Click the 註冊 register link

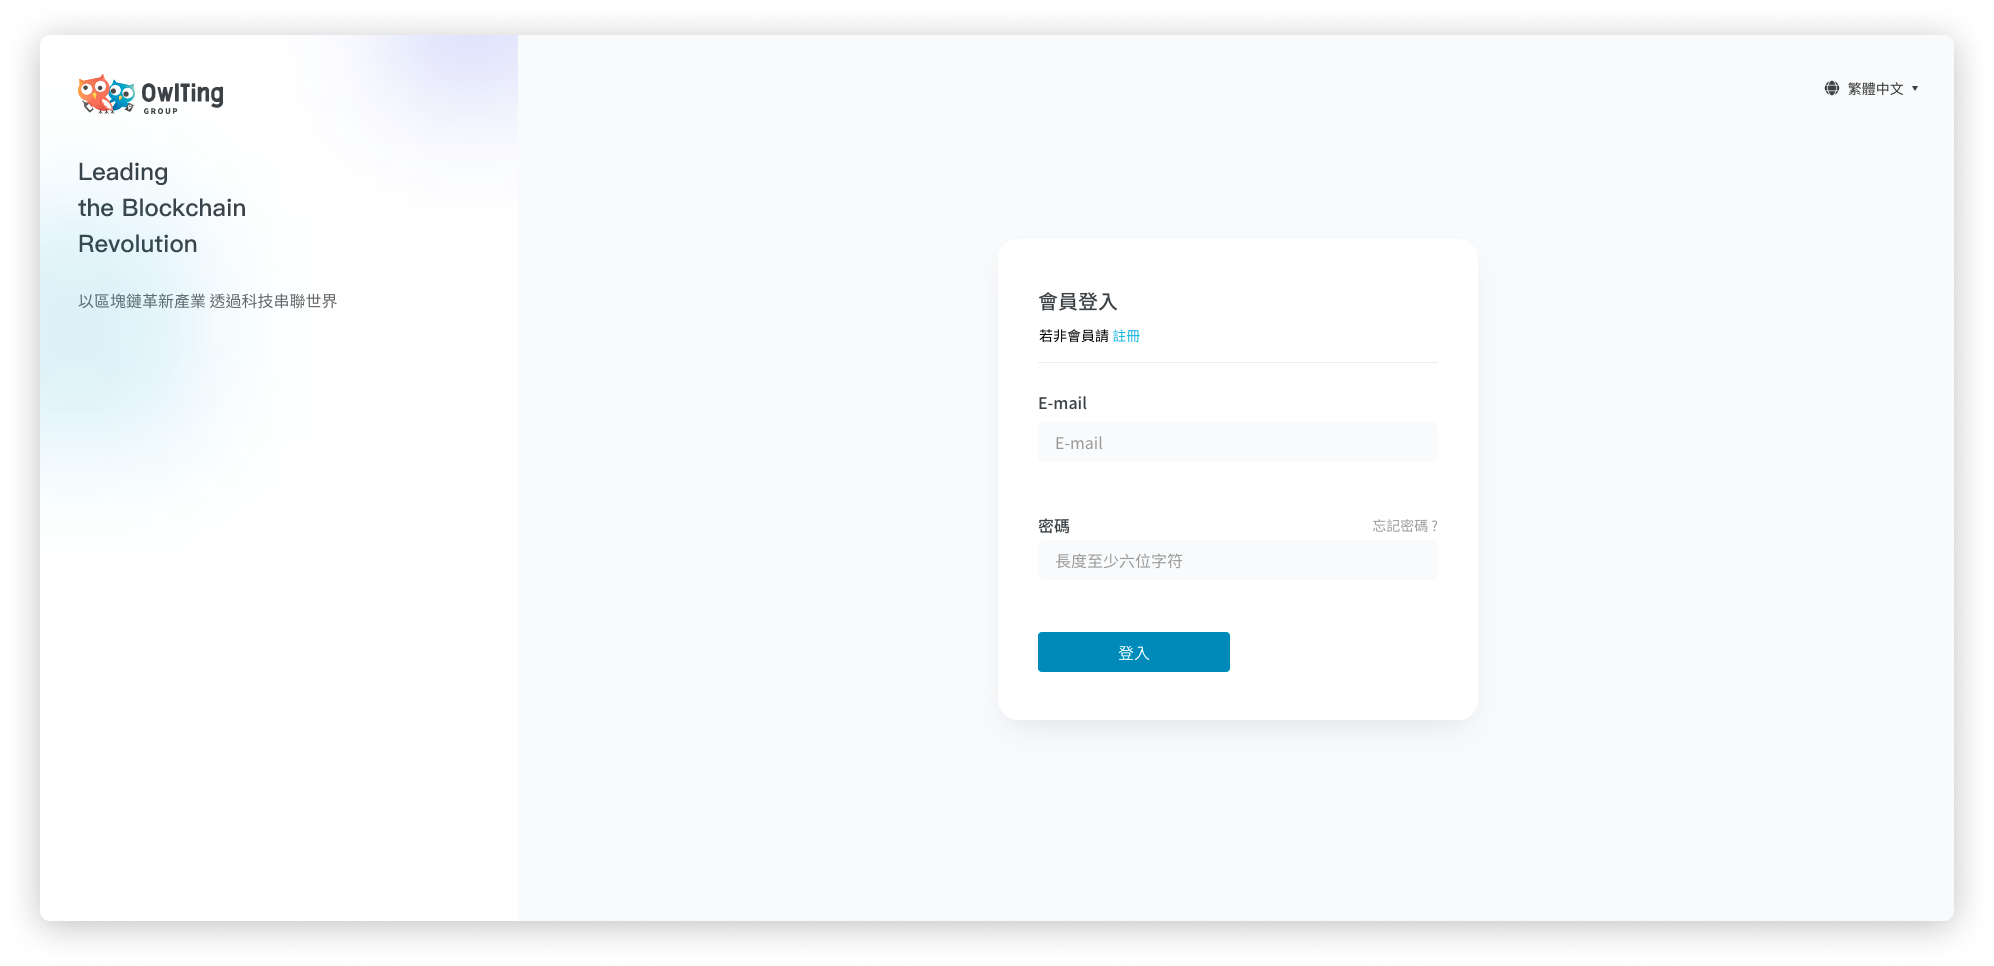(1126, 336)
